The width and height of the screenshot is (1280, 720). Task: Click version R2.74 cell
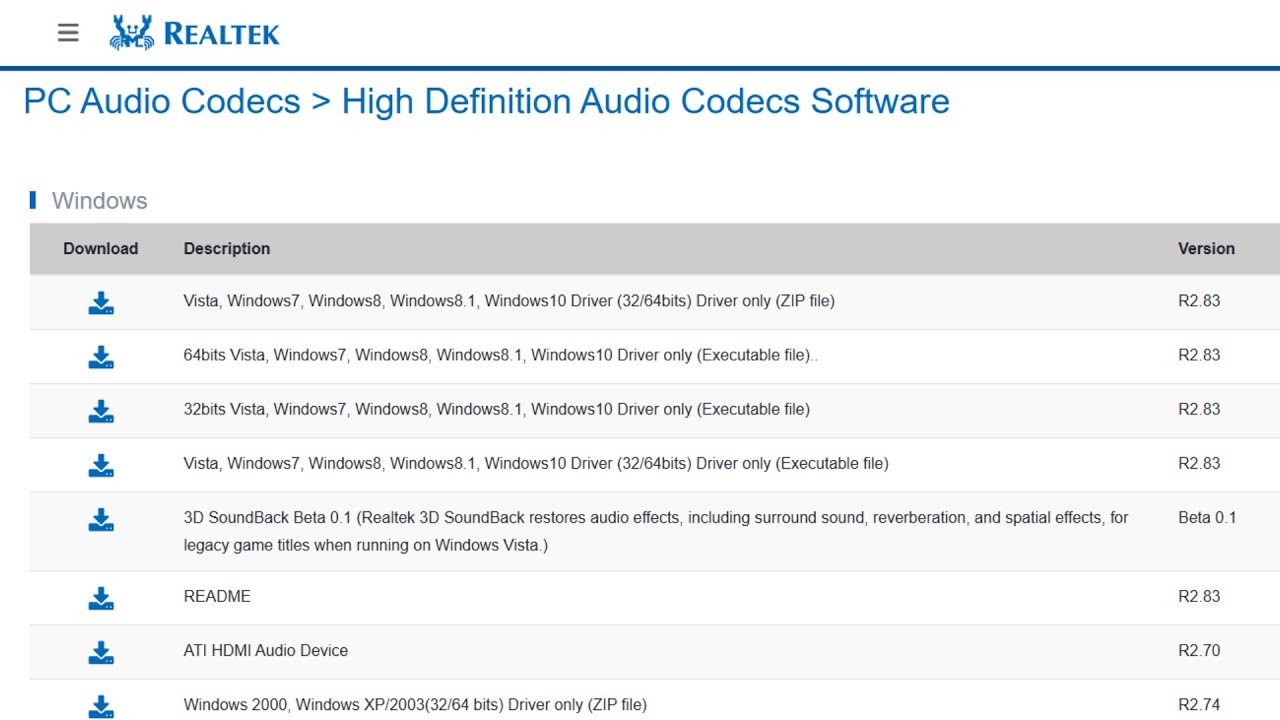coord(1199,704)
